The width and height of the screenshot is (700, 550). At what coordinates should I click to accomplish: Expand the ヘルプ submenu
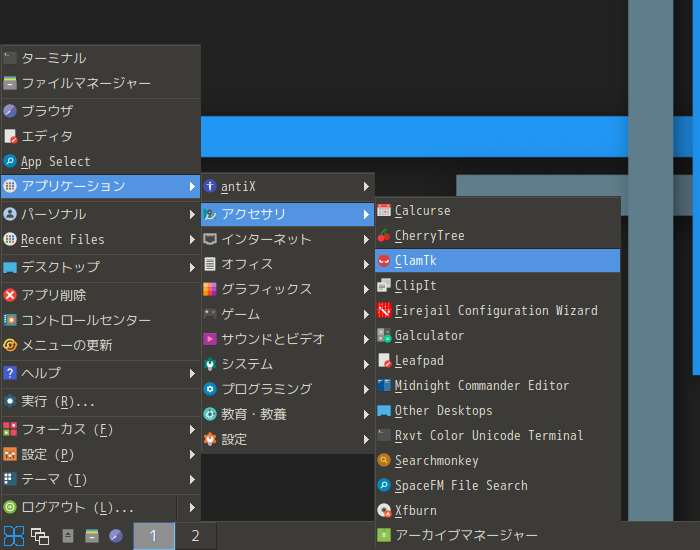pyautogui.click(x=101, y=373)
